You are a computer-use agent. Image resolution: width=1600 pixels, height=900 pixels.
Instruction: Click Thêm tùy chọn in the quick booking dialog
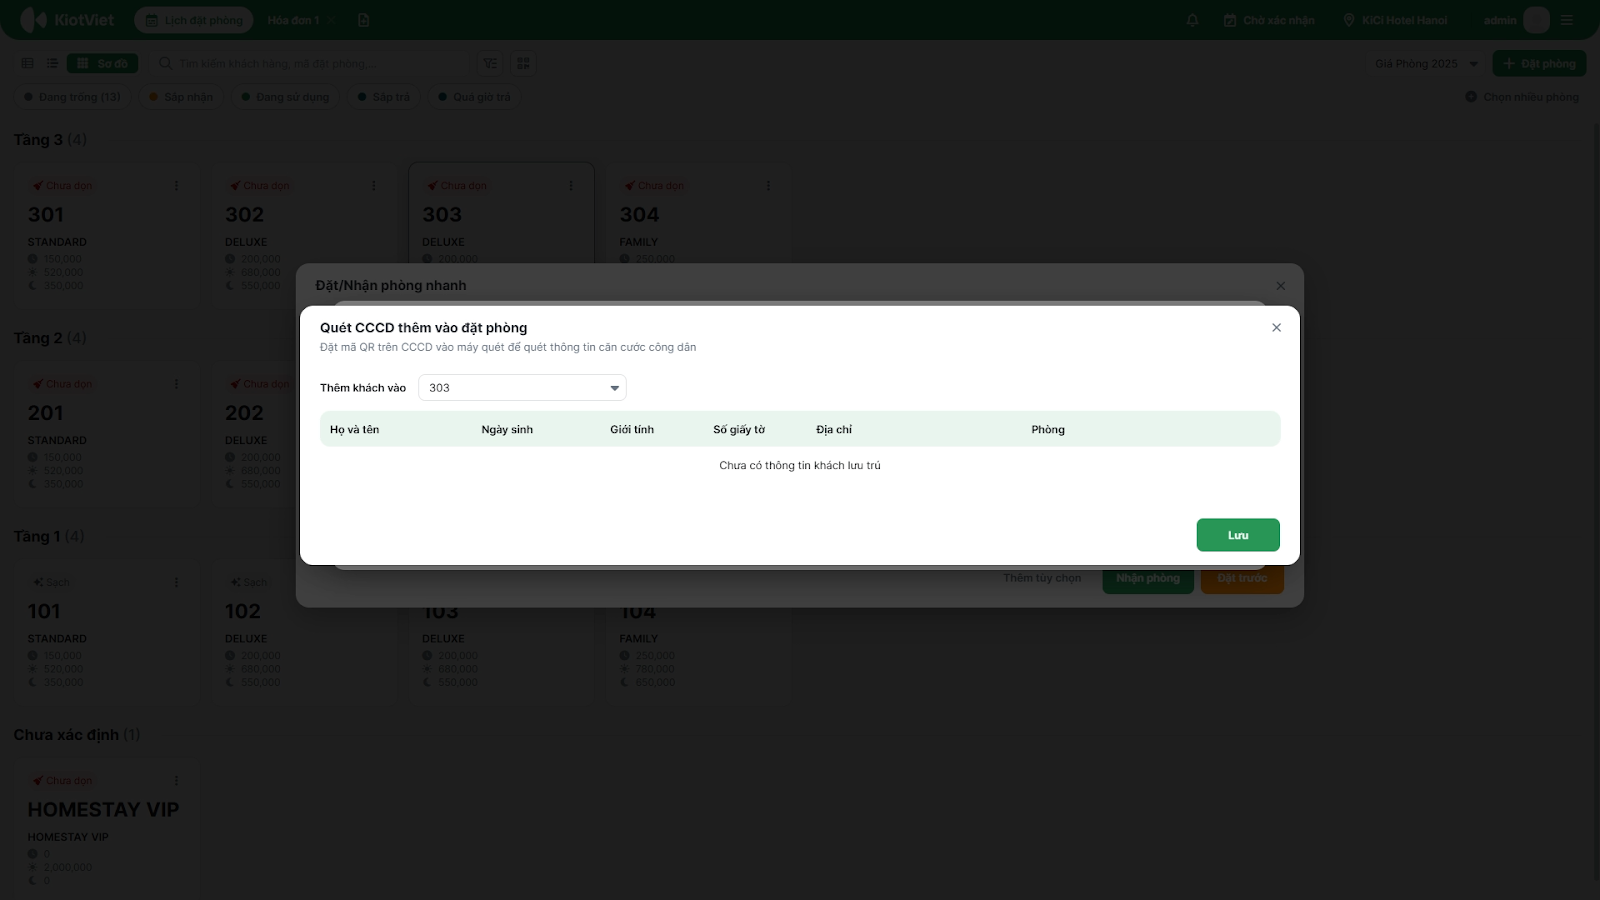click(x=1042, y=578)
